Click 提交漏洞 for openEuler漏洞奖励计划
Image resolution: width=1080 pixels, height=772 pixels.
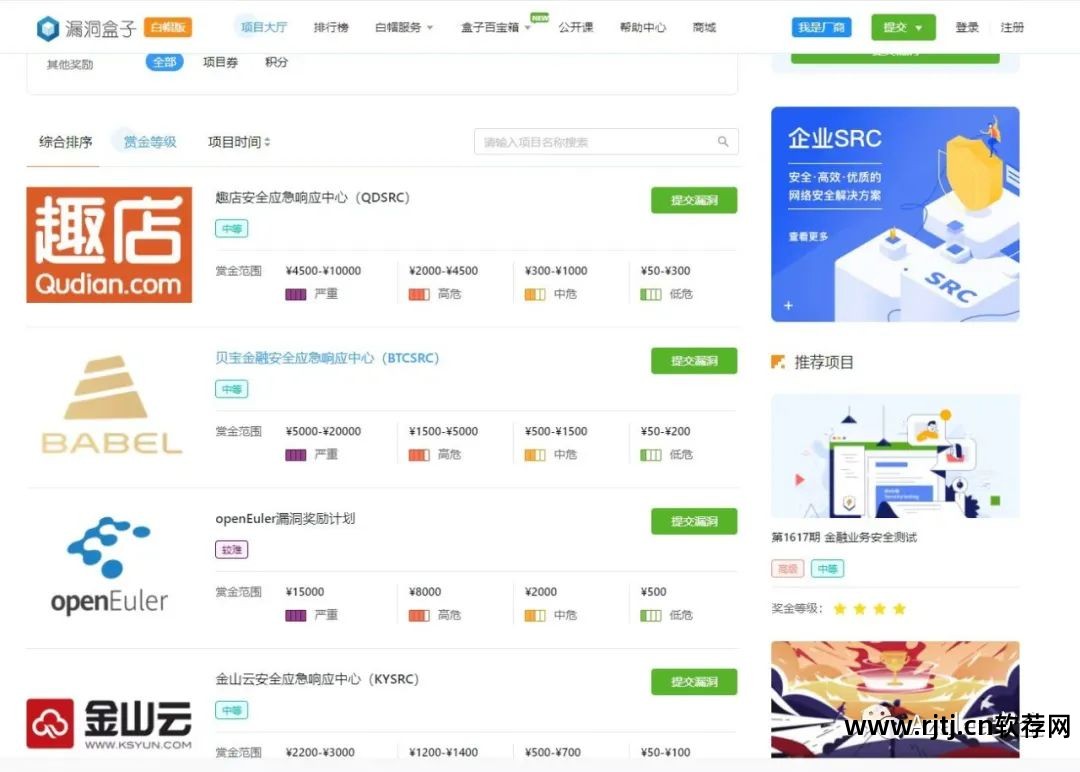(x=694, y=521)
